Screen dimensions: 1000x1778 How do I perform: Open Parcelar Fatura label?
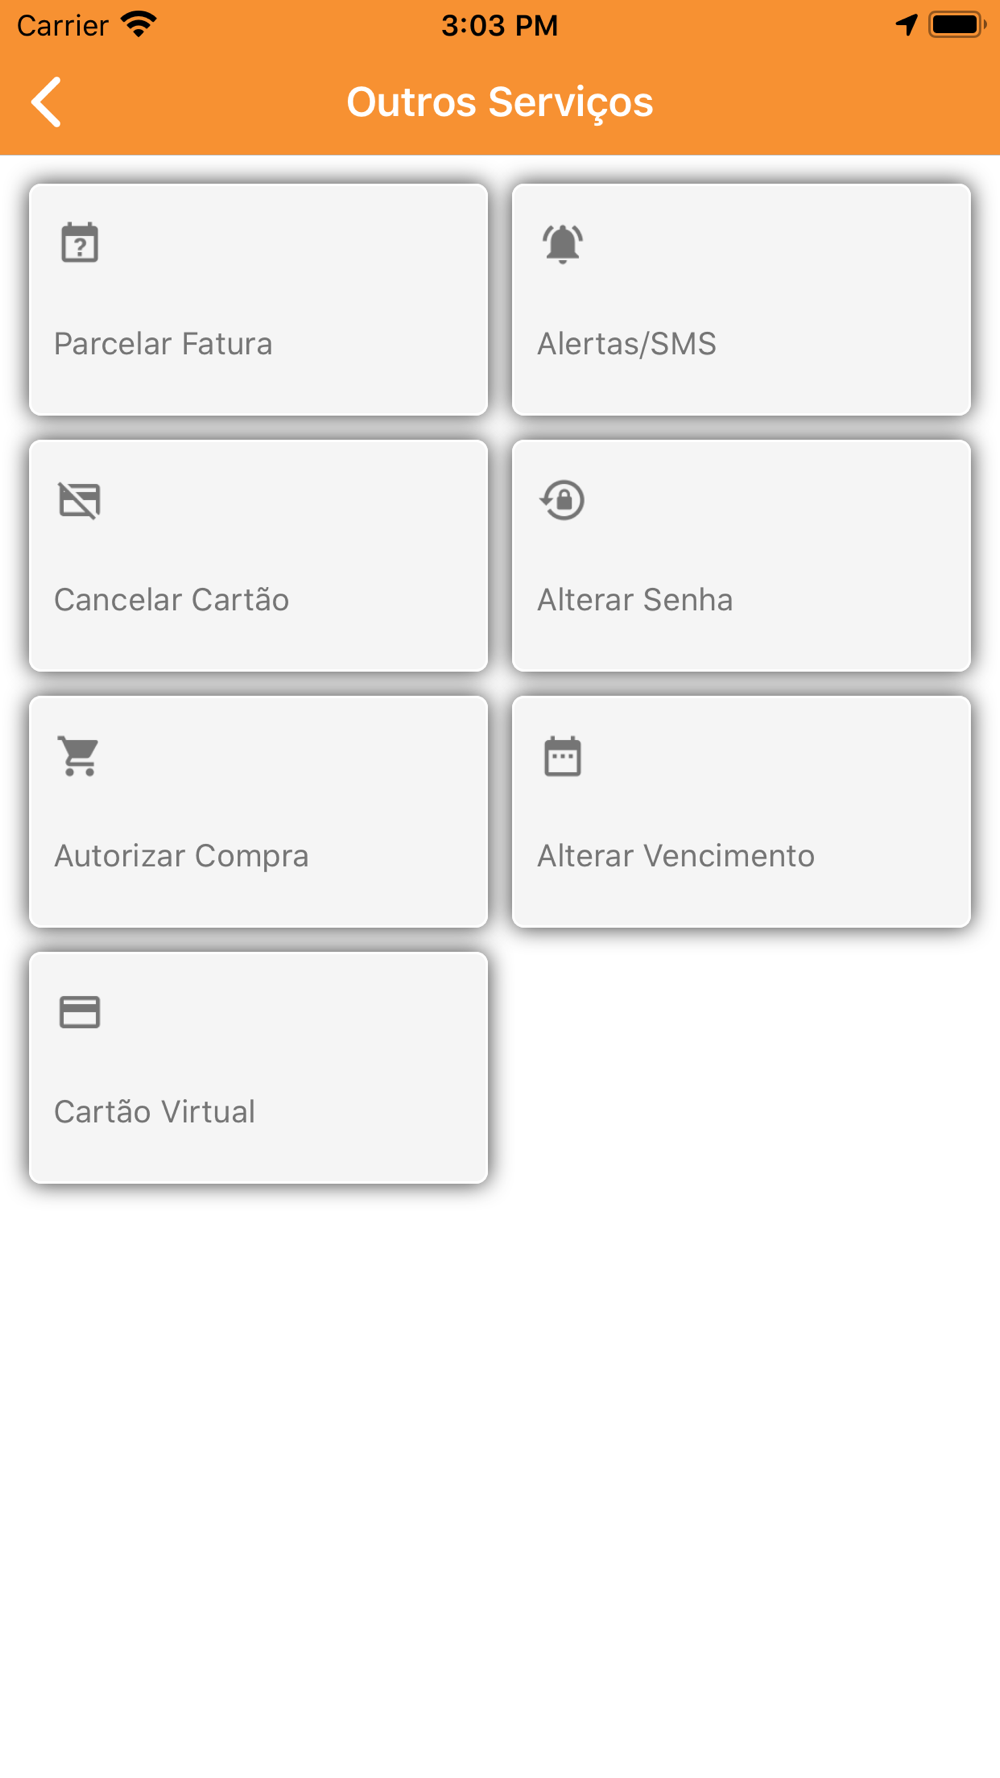point(163,344)
